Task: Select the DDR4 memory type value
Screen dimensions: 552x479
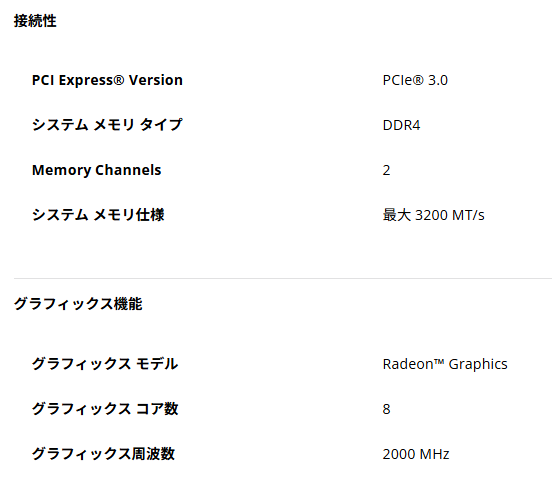Action: coord(401,125)
